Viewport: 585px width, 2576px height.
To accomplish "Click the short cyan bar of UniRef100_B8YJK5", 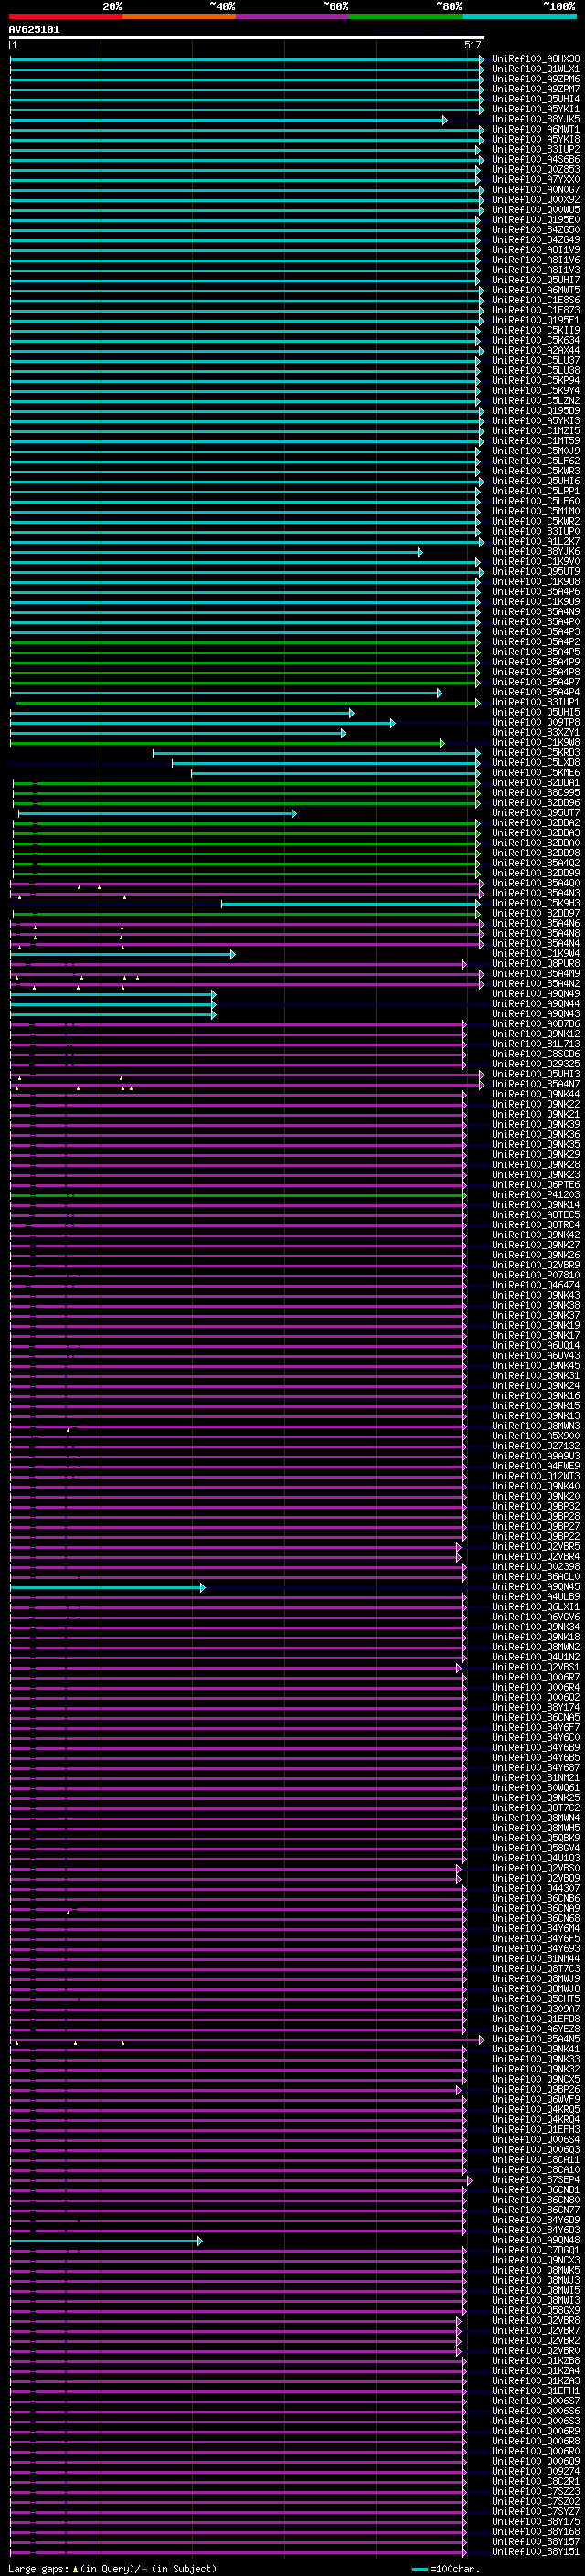I will [228, 120].
